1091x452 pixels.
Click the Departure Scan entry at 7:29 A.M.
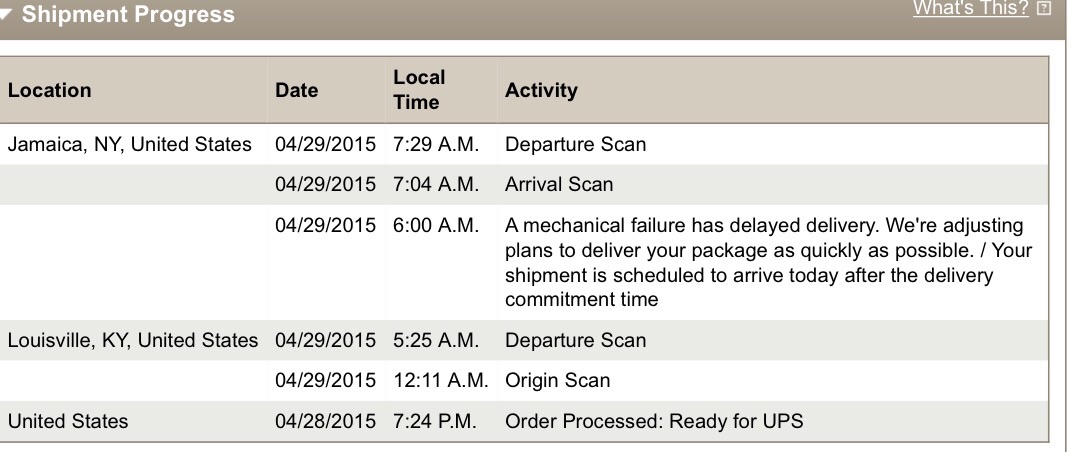tap(575, 145)
